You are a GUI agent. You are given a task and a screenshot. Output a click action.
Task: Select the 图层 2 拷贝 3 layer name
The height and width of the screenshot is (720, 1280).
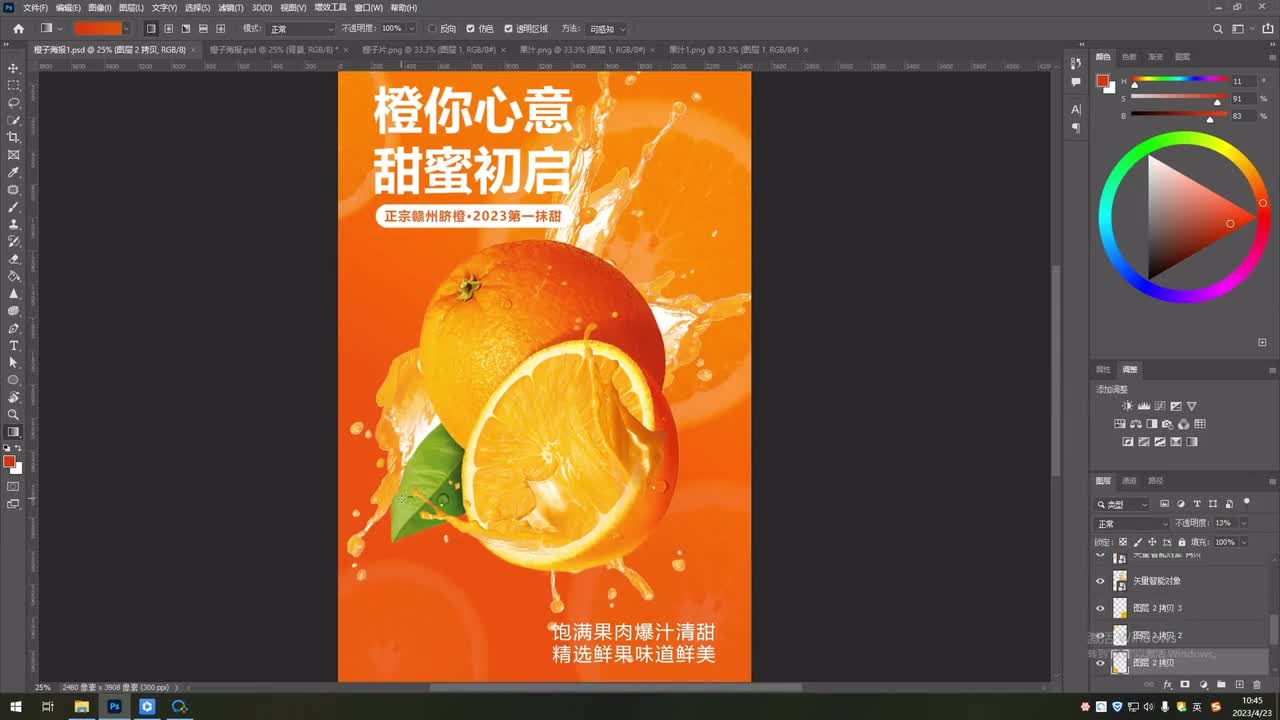[1158, 608]
